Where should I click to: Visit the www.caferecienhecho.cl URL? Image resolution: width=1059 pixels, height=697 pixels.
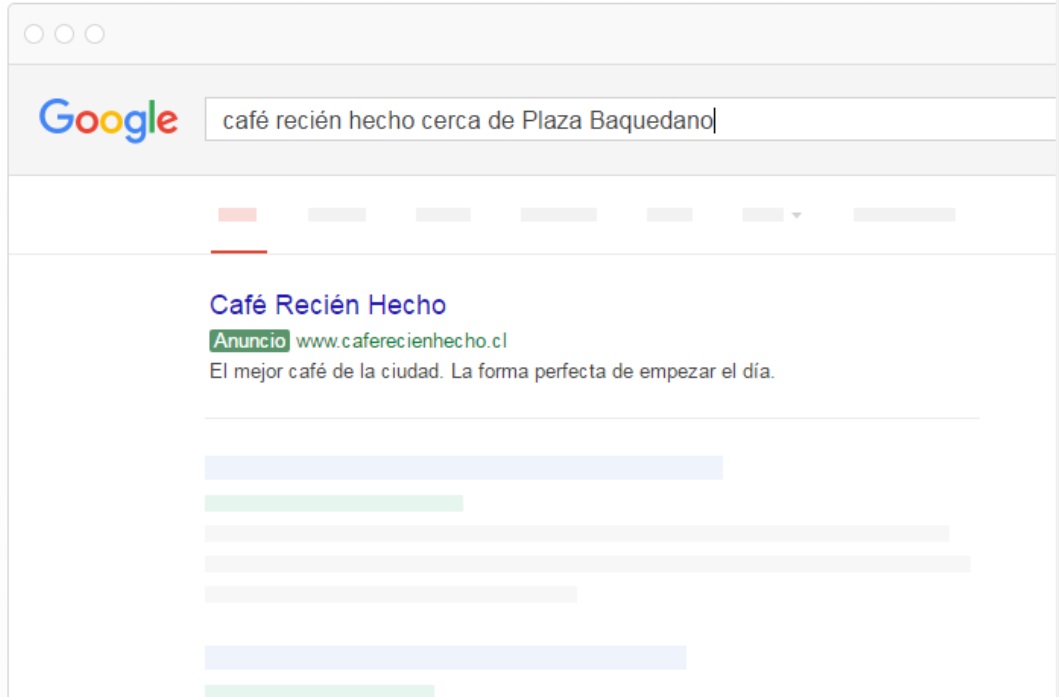(x=401, y=341)
